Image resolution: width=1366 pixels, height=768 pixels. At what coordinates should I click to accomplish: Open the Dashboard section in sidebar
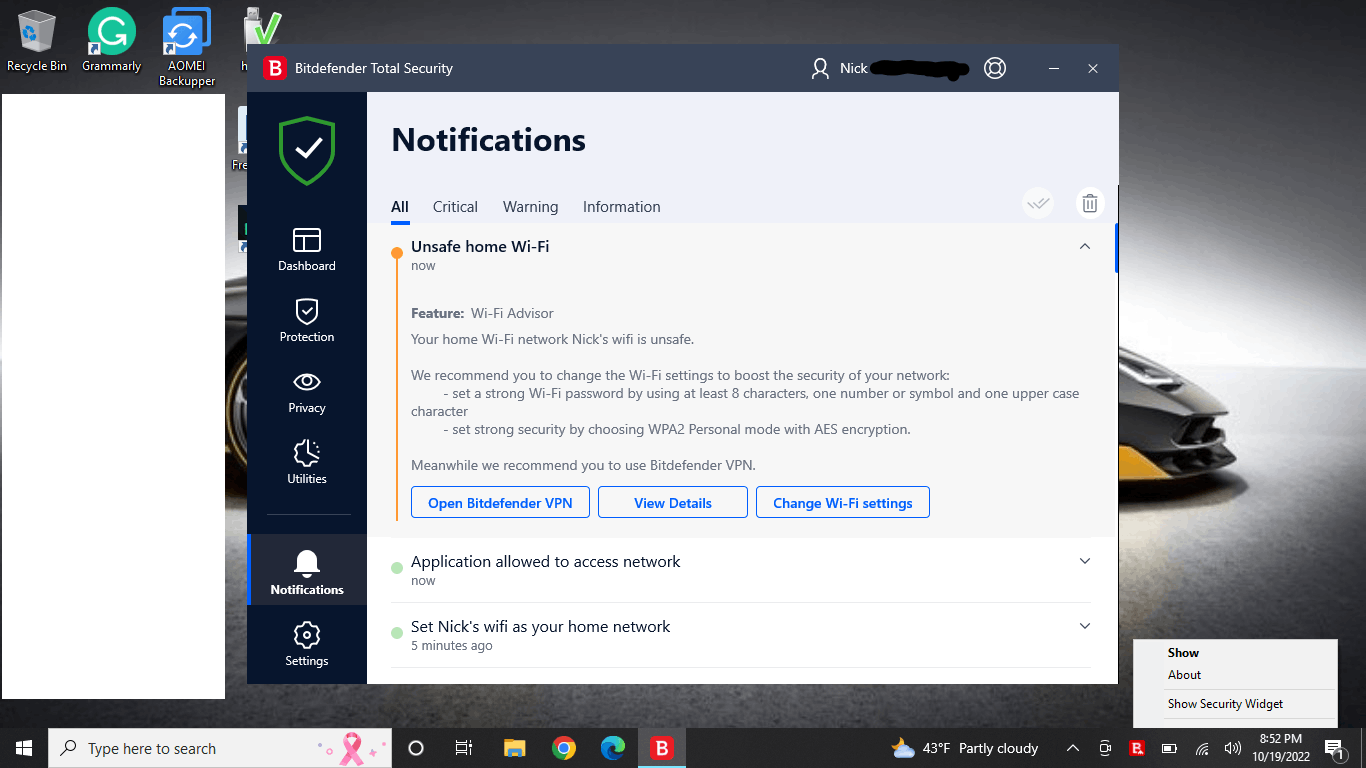[x=307, y=250]
